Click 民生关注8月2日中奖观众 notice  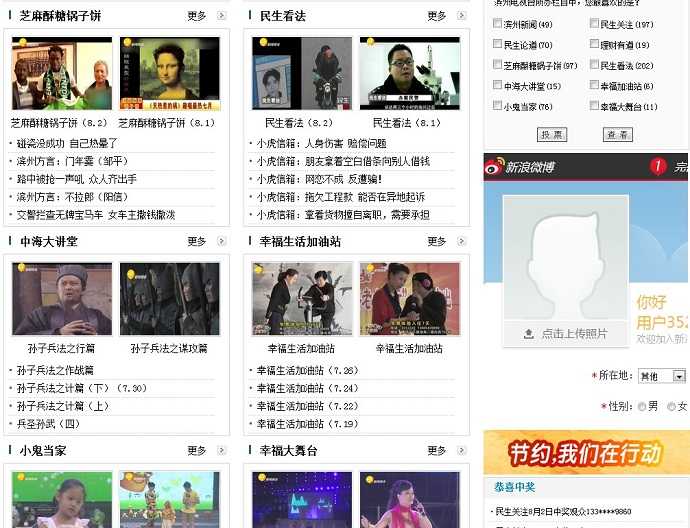(x=563, y=511)
